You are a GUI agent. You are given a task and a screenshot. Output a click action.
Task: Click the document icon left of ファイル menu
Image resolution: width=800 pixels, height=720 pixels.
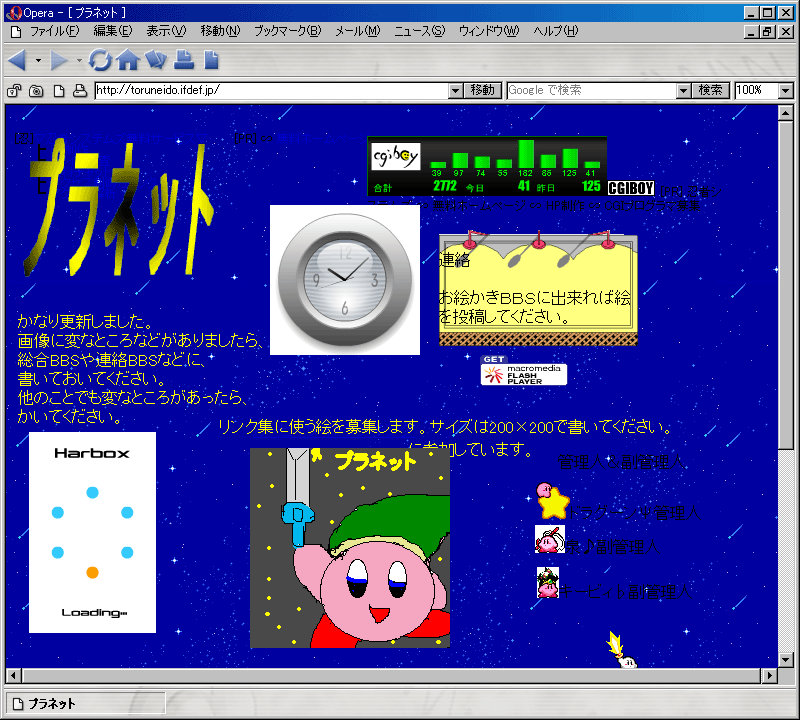coord(16,32)
